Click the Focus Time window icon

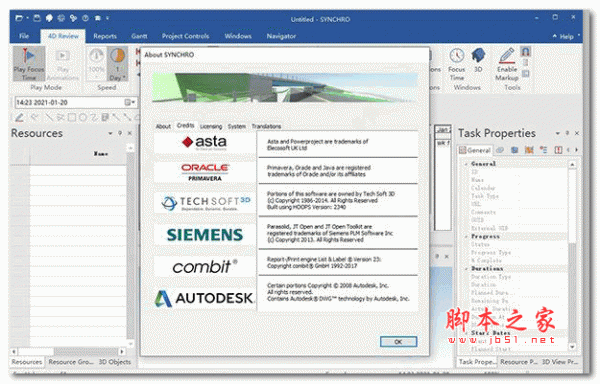[x=457, y=63]
